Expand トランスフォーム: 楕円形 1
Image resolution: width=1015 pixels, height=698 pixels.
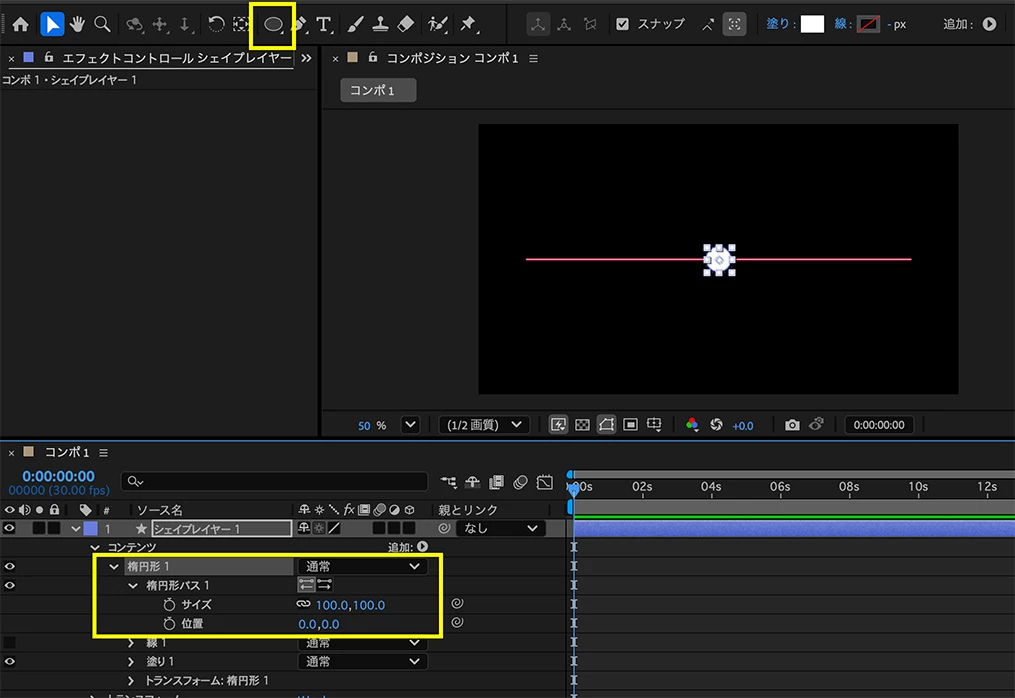[x=131, y=681]
